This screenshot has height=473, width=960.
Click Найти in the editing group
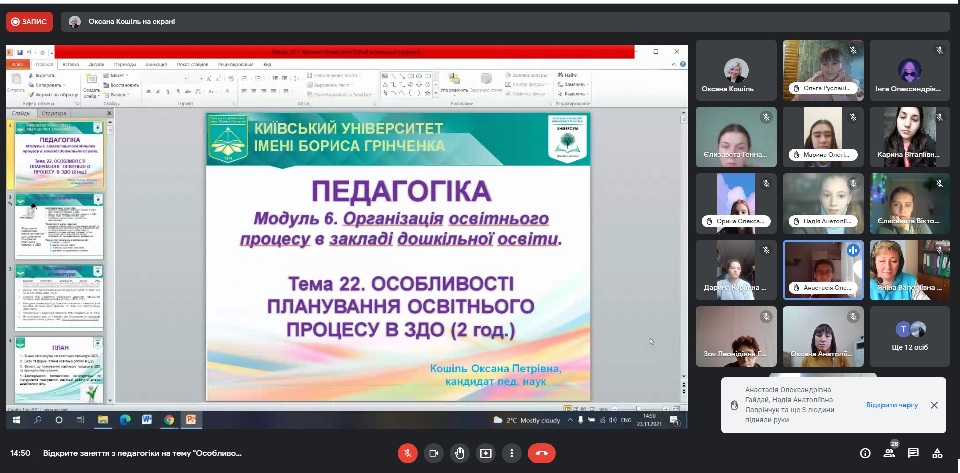coord(567,75)
